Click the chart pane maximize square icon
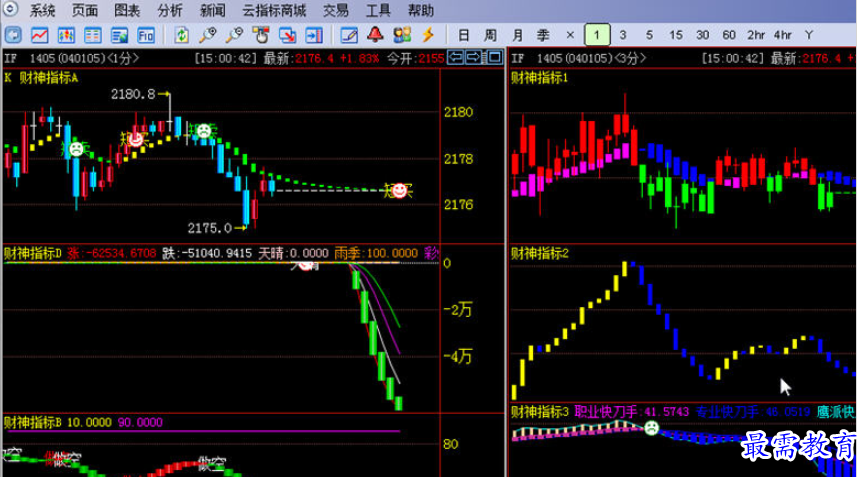 [x=494, y=57]
